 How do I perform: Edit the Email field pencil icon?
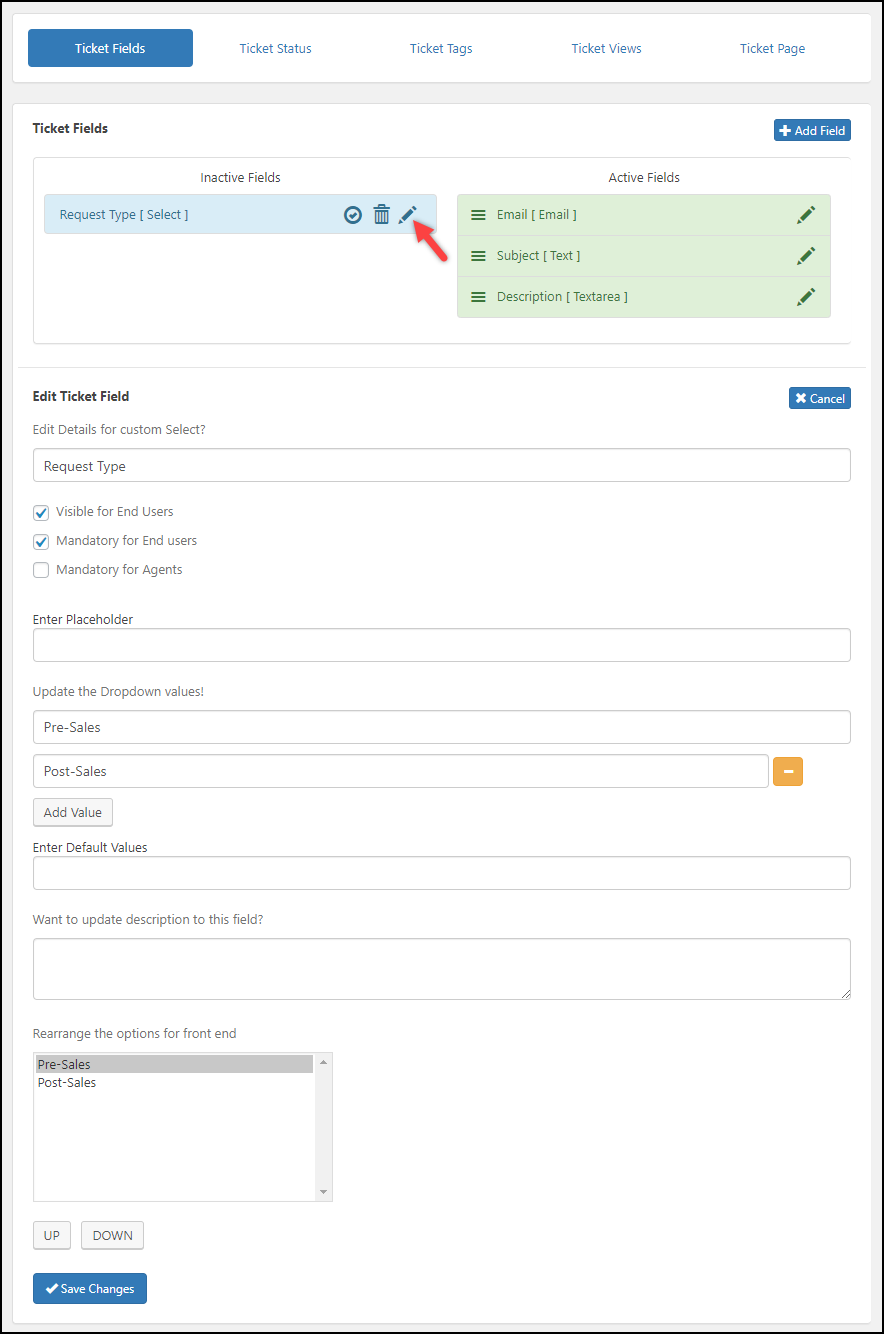[x=806, y=215]
